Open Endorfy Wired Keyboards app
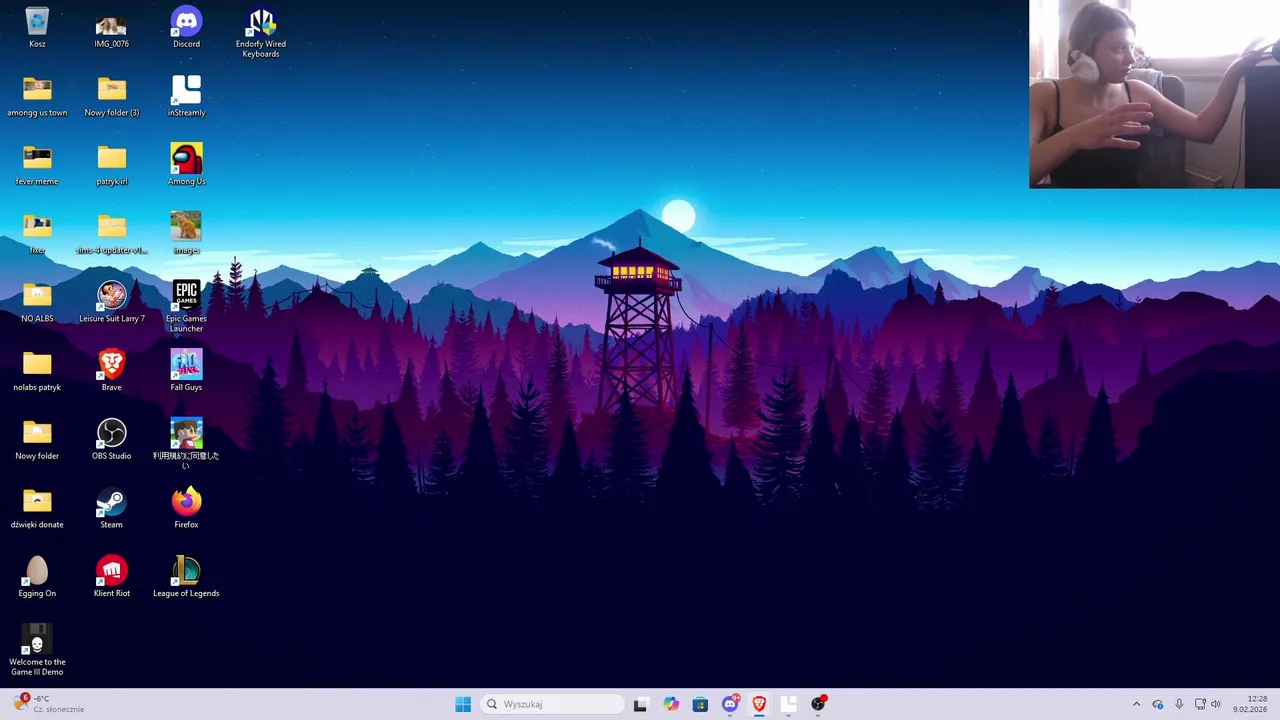This screenshot has width=1280, height=720. click(x=261, y=33)
